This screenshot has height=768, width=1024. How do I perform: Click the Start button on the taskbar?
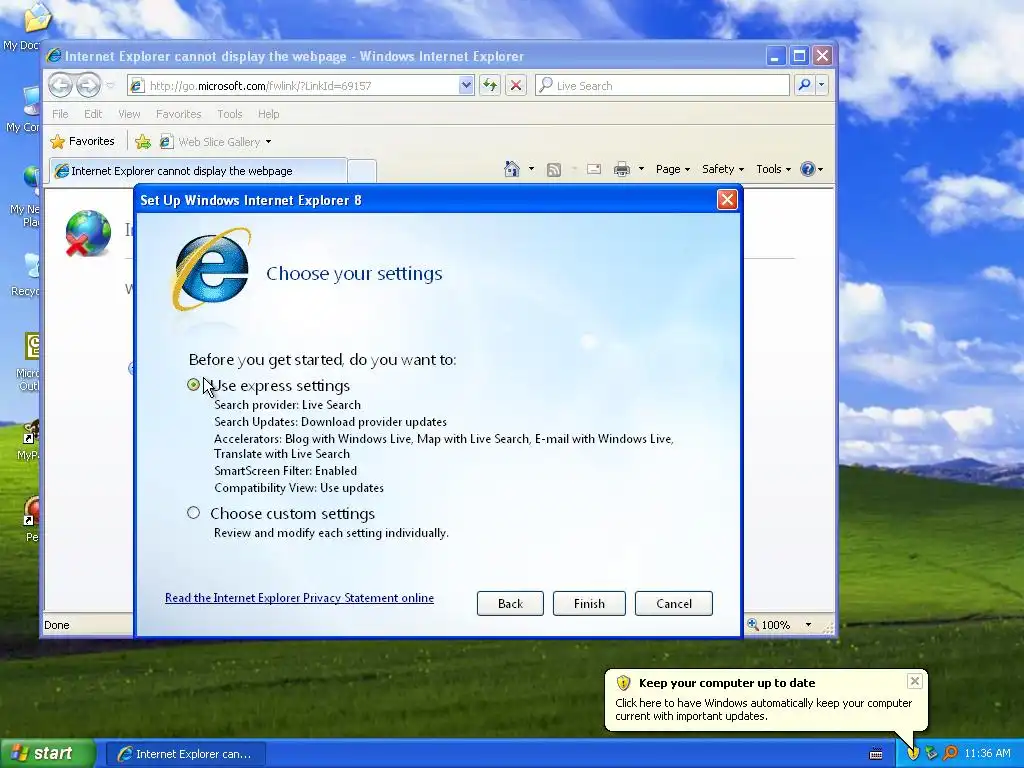(48, 753)
